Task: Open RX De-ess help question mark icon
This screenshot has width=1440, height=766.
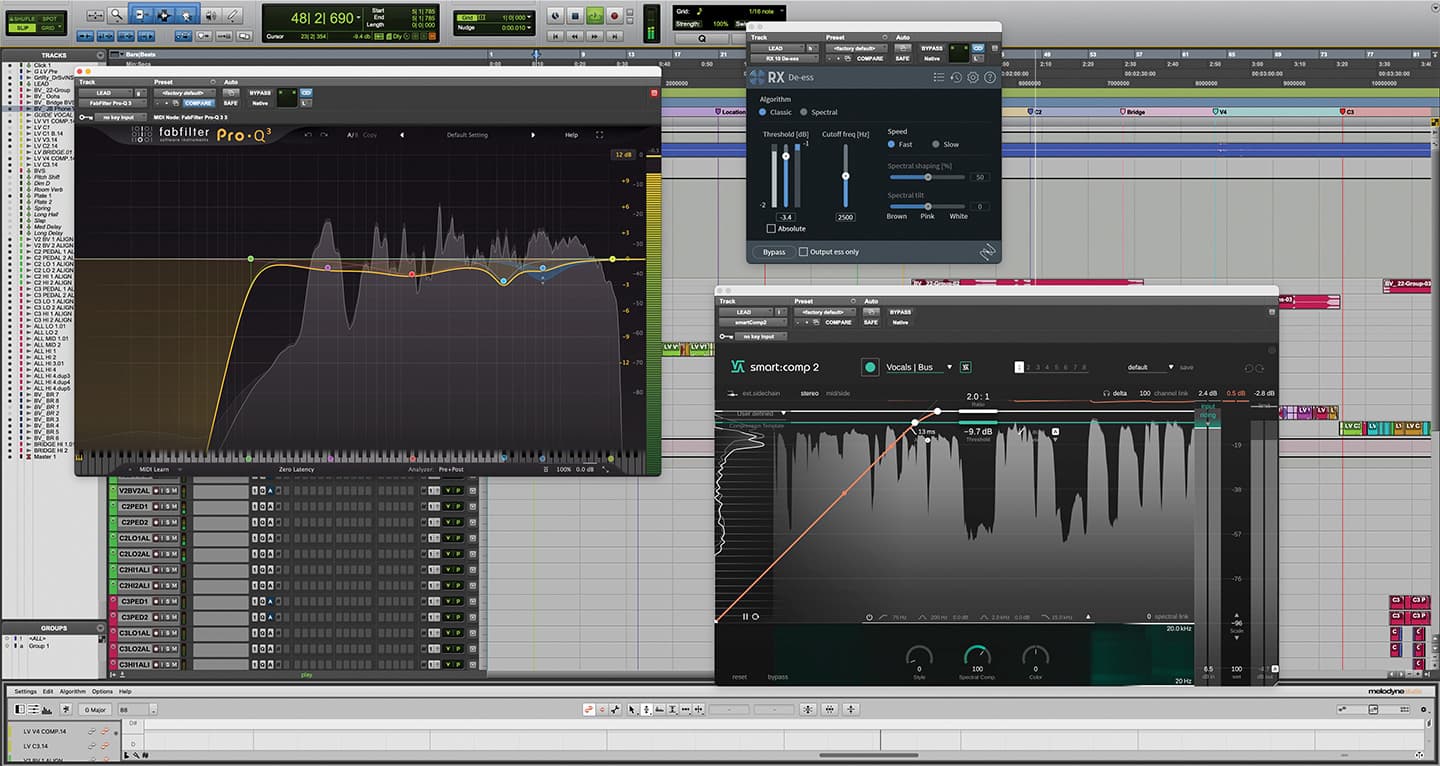Action: coord(990,77)
